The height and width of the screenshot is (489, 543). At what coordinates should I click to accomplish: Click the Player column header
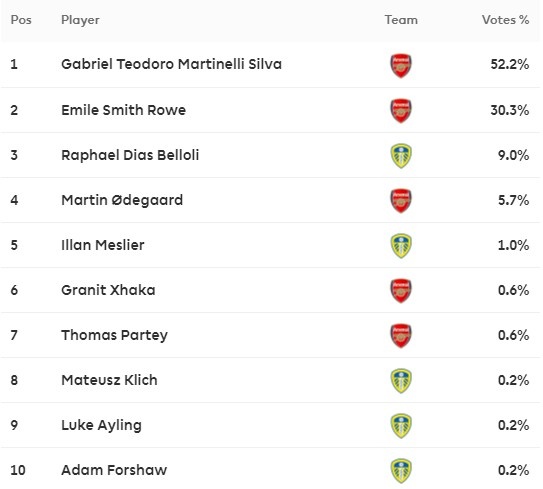[80, 20]
